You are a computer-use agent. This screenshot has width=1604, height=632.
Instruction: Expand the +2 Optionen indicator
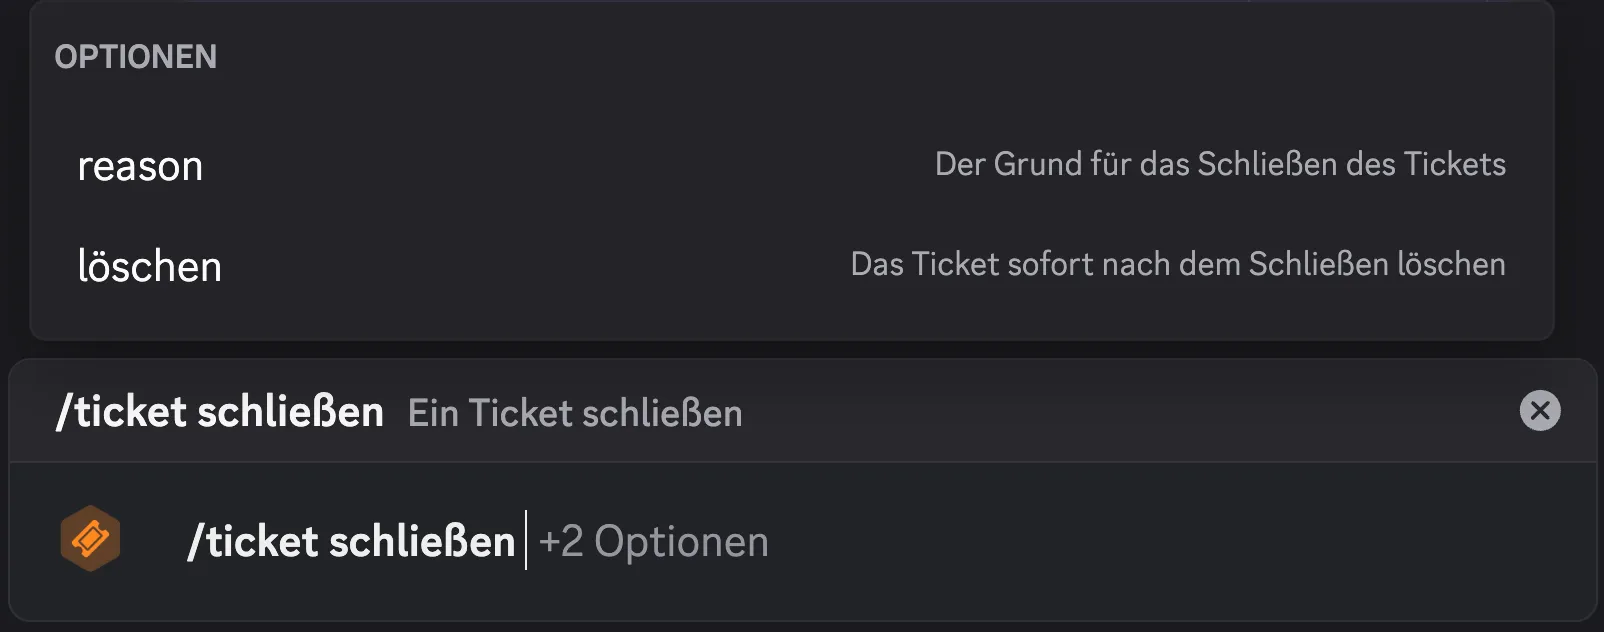point(653,541)
